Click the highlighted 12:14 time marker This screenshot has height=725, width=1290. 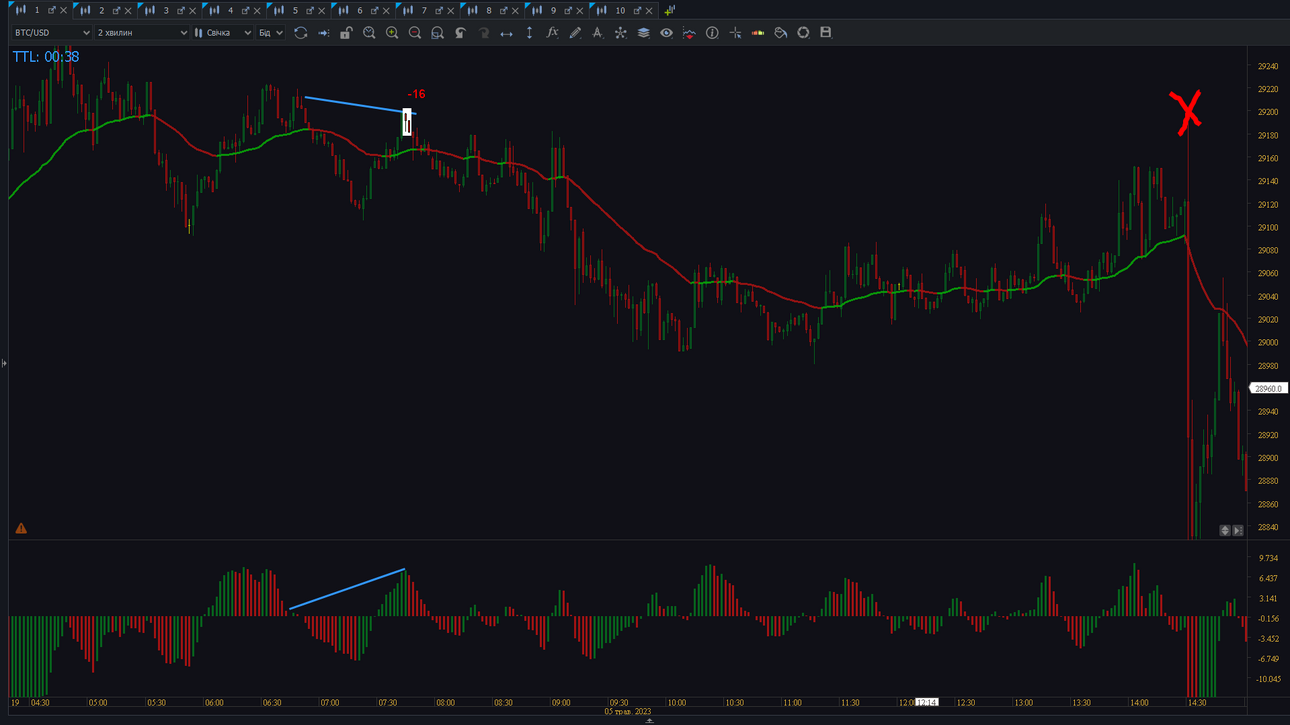927,703
